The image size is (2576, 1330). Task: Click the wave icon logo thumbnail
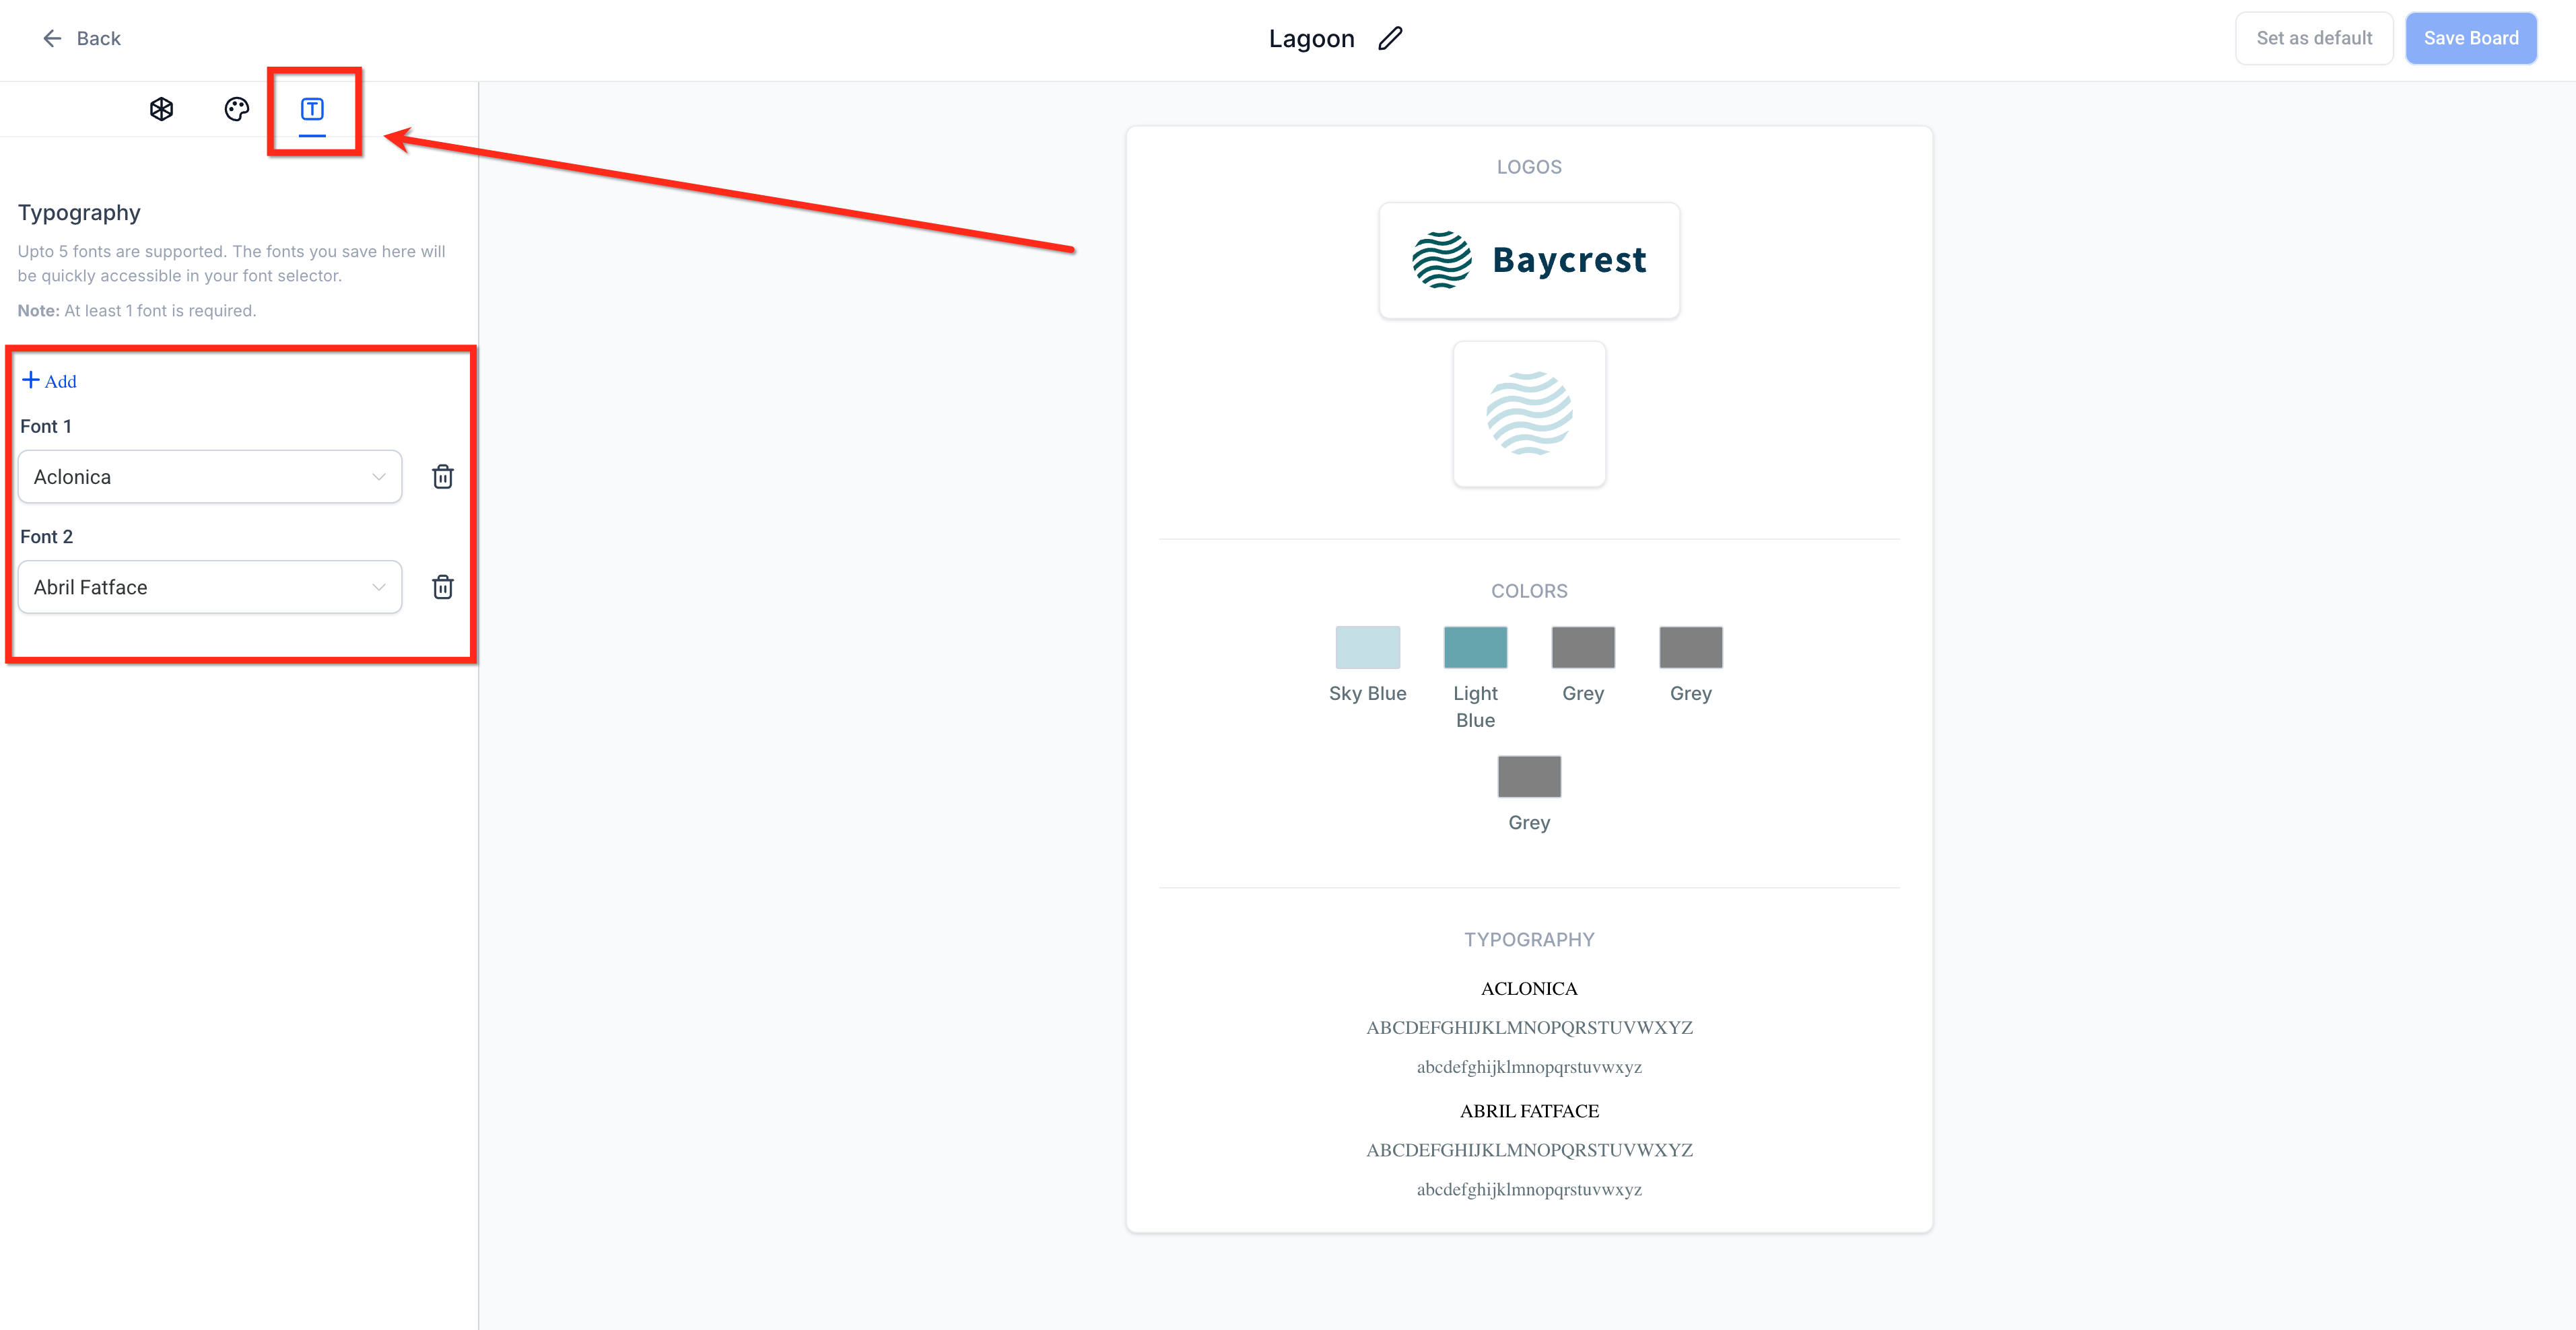pyautogui.click(x=1528, y=414)
